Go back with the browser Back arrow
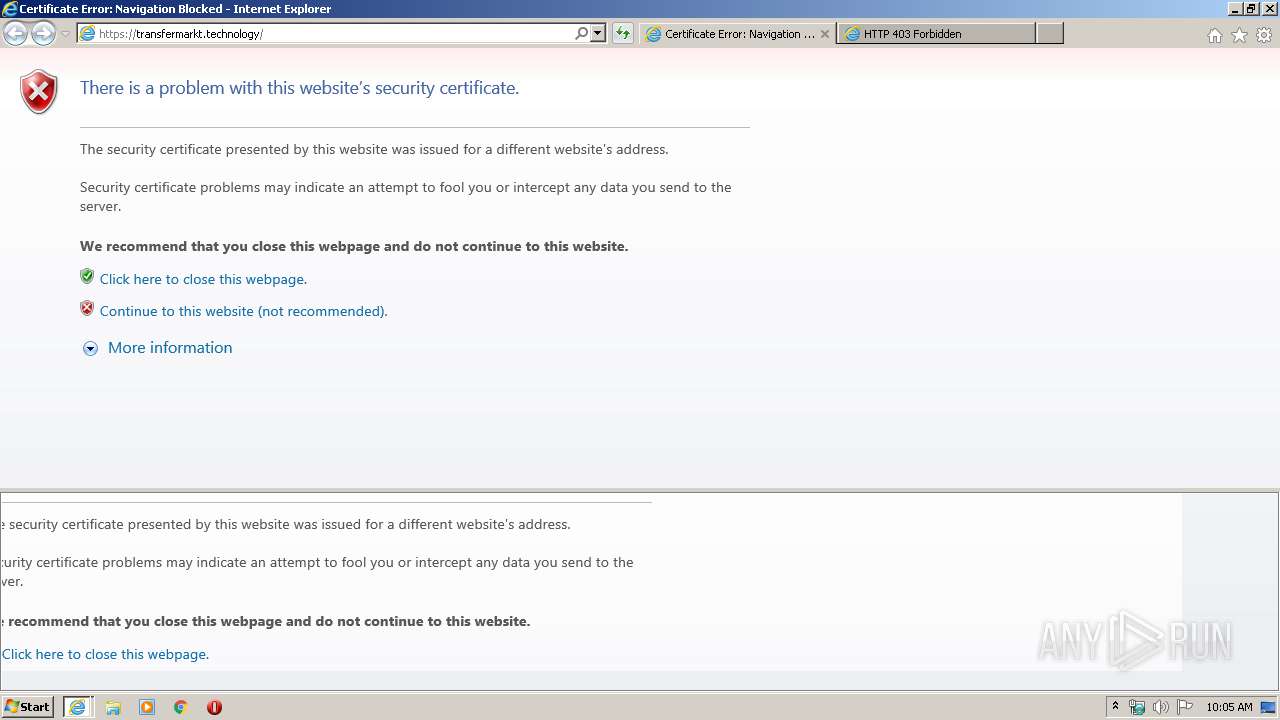 (15, 33)
